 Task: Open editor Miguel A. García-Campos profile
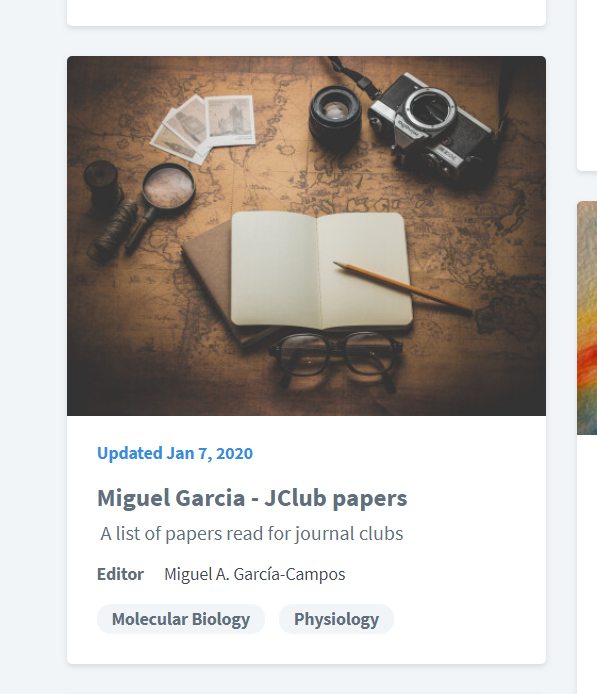(254, 574)
